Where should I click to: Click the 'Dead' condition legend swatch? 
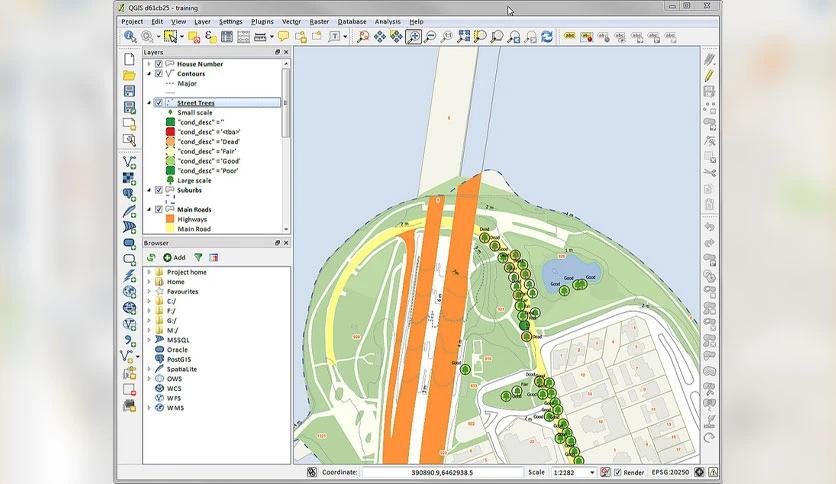point(170,142)
